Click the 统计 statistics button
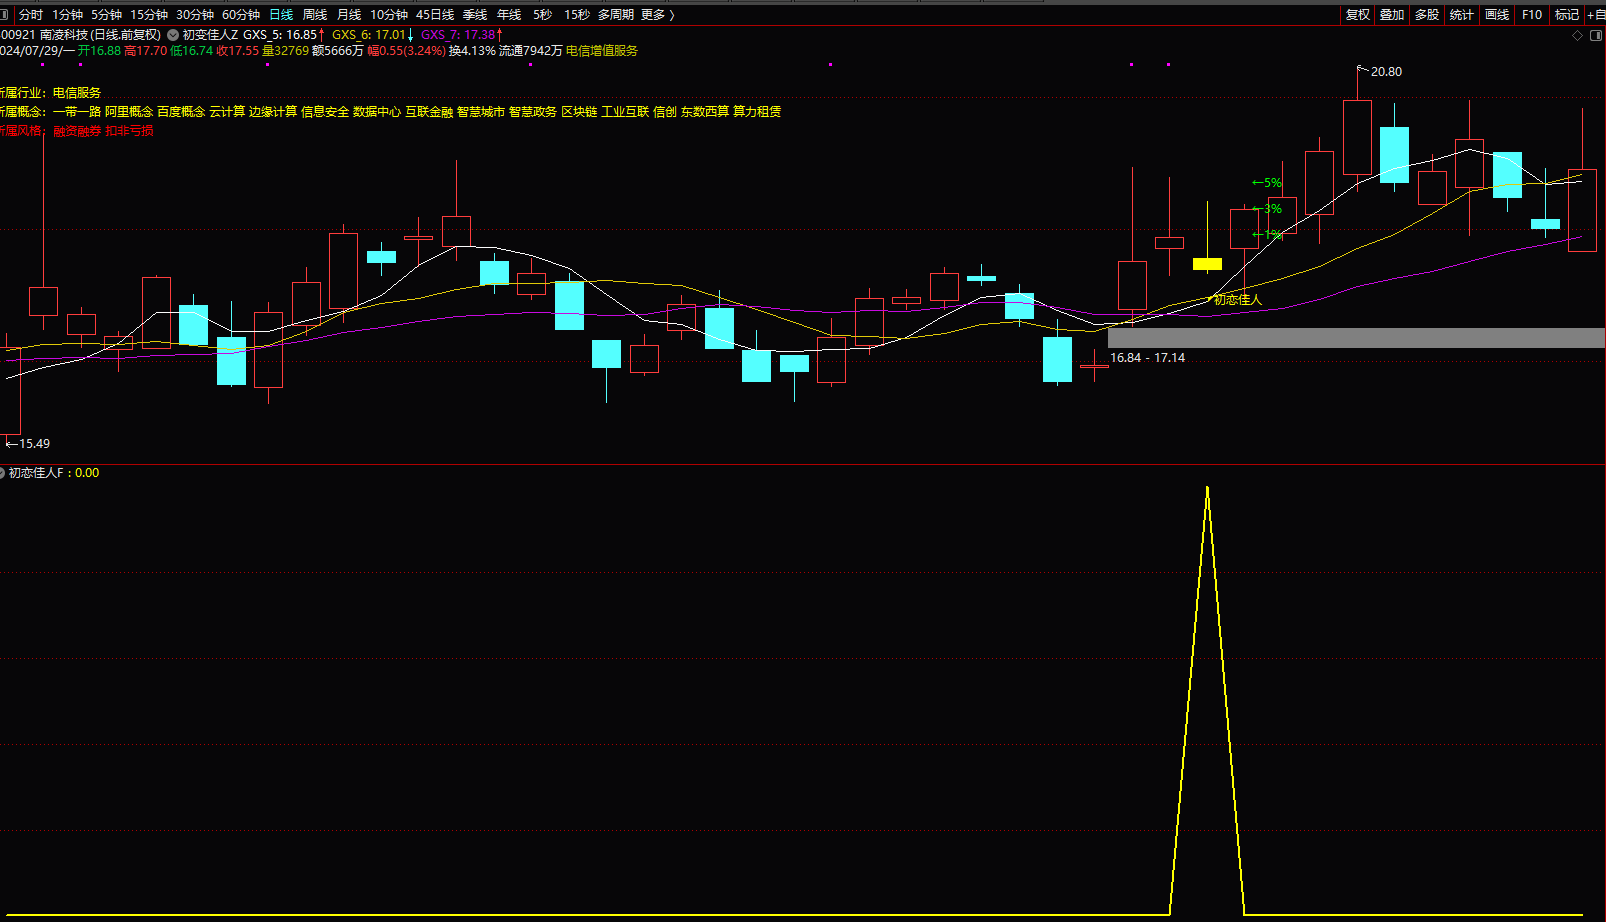 [x=1462, y=15]
